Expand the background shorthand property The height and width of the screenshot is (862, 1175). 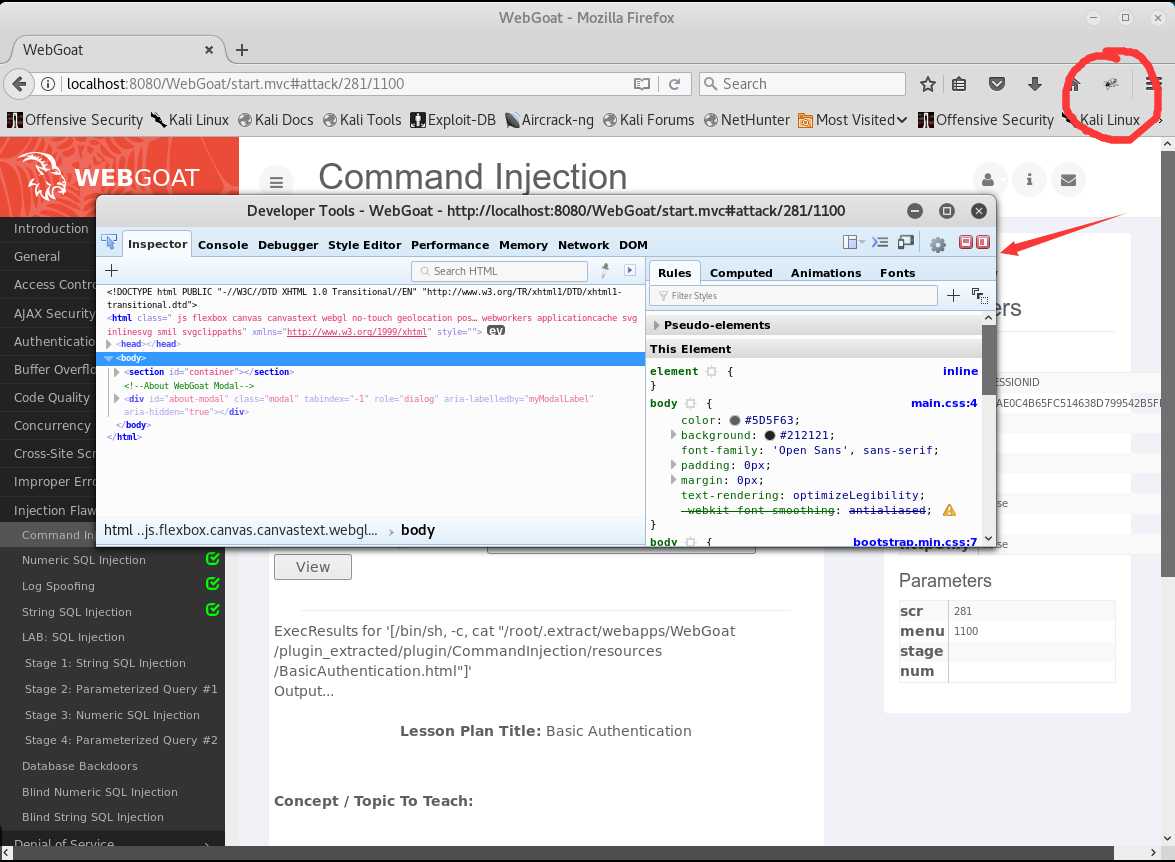pos(673,435)
